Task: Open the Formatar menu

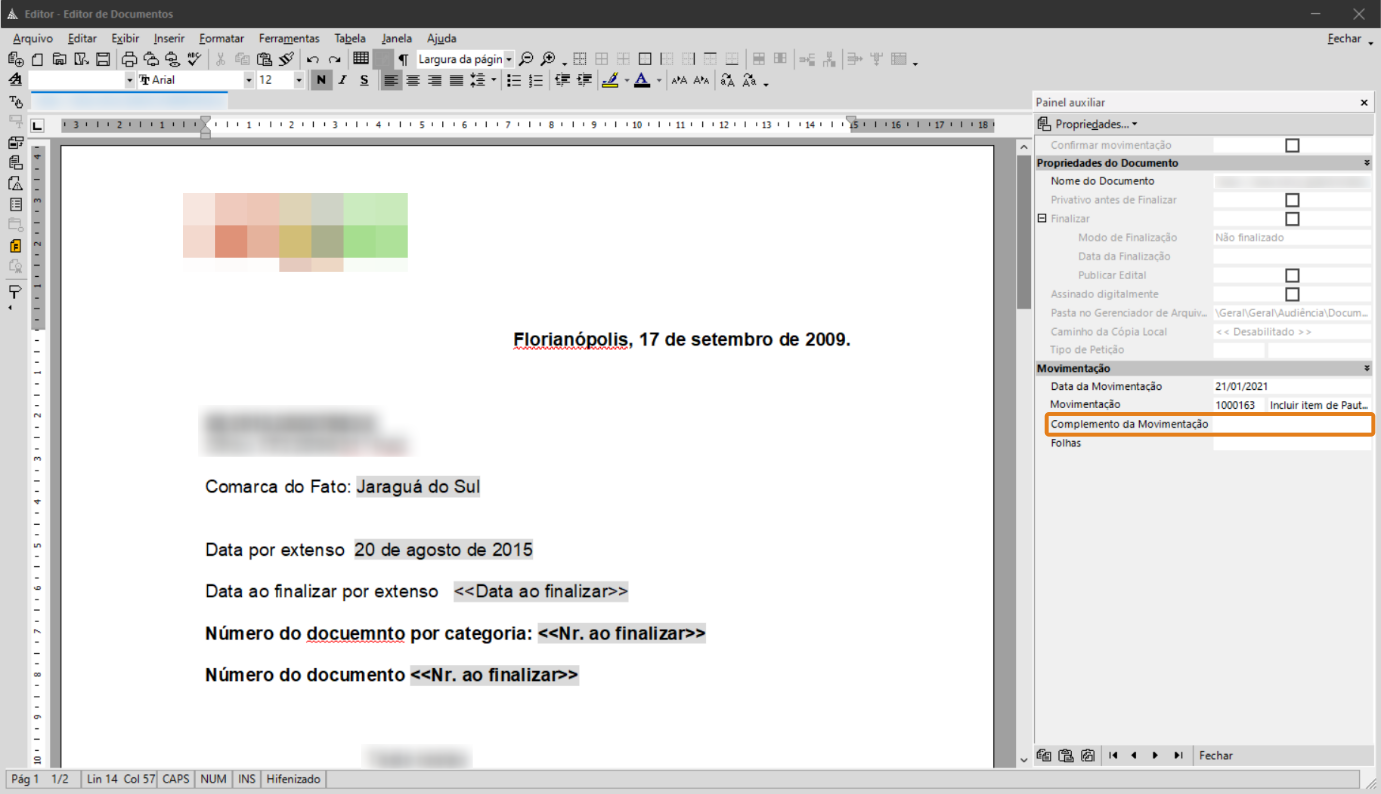Action: (x=221, y=38)
